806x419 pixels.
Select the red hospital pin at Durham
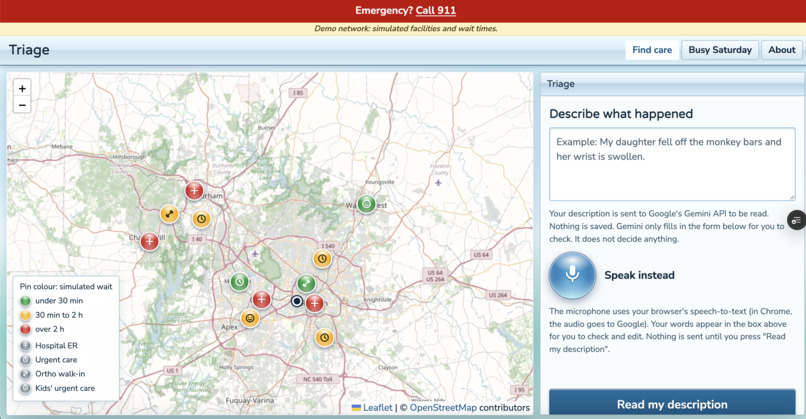(x=194, y=191)
